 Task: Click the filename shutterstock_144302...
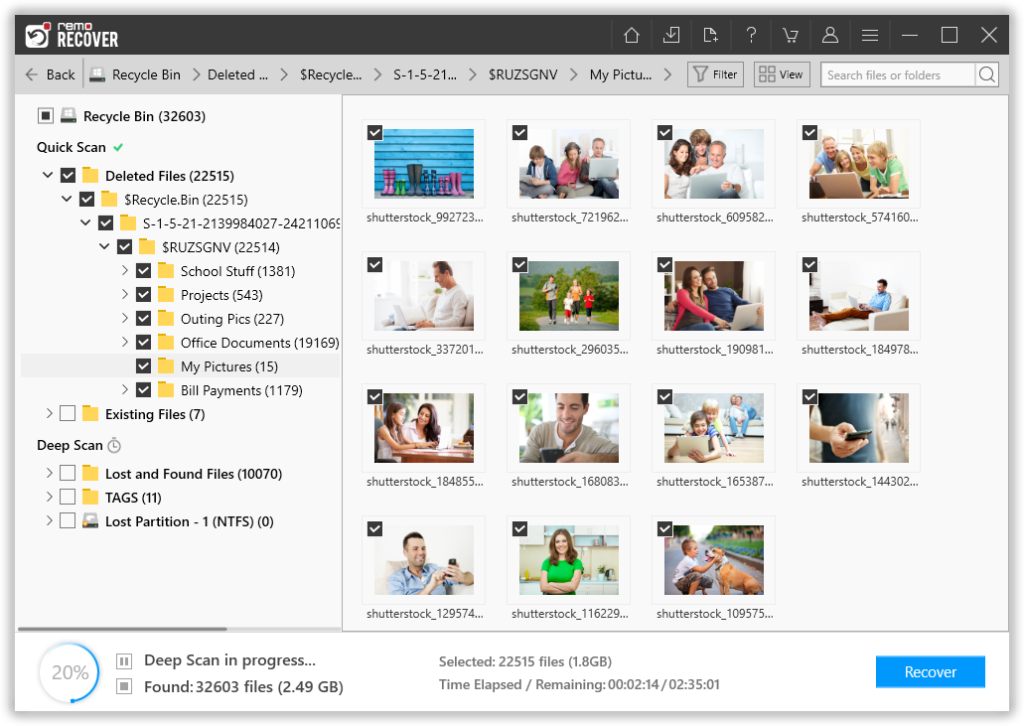point(859,482)
